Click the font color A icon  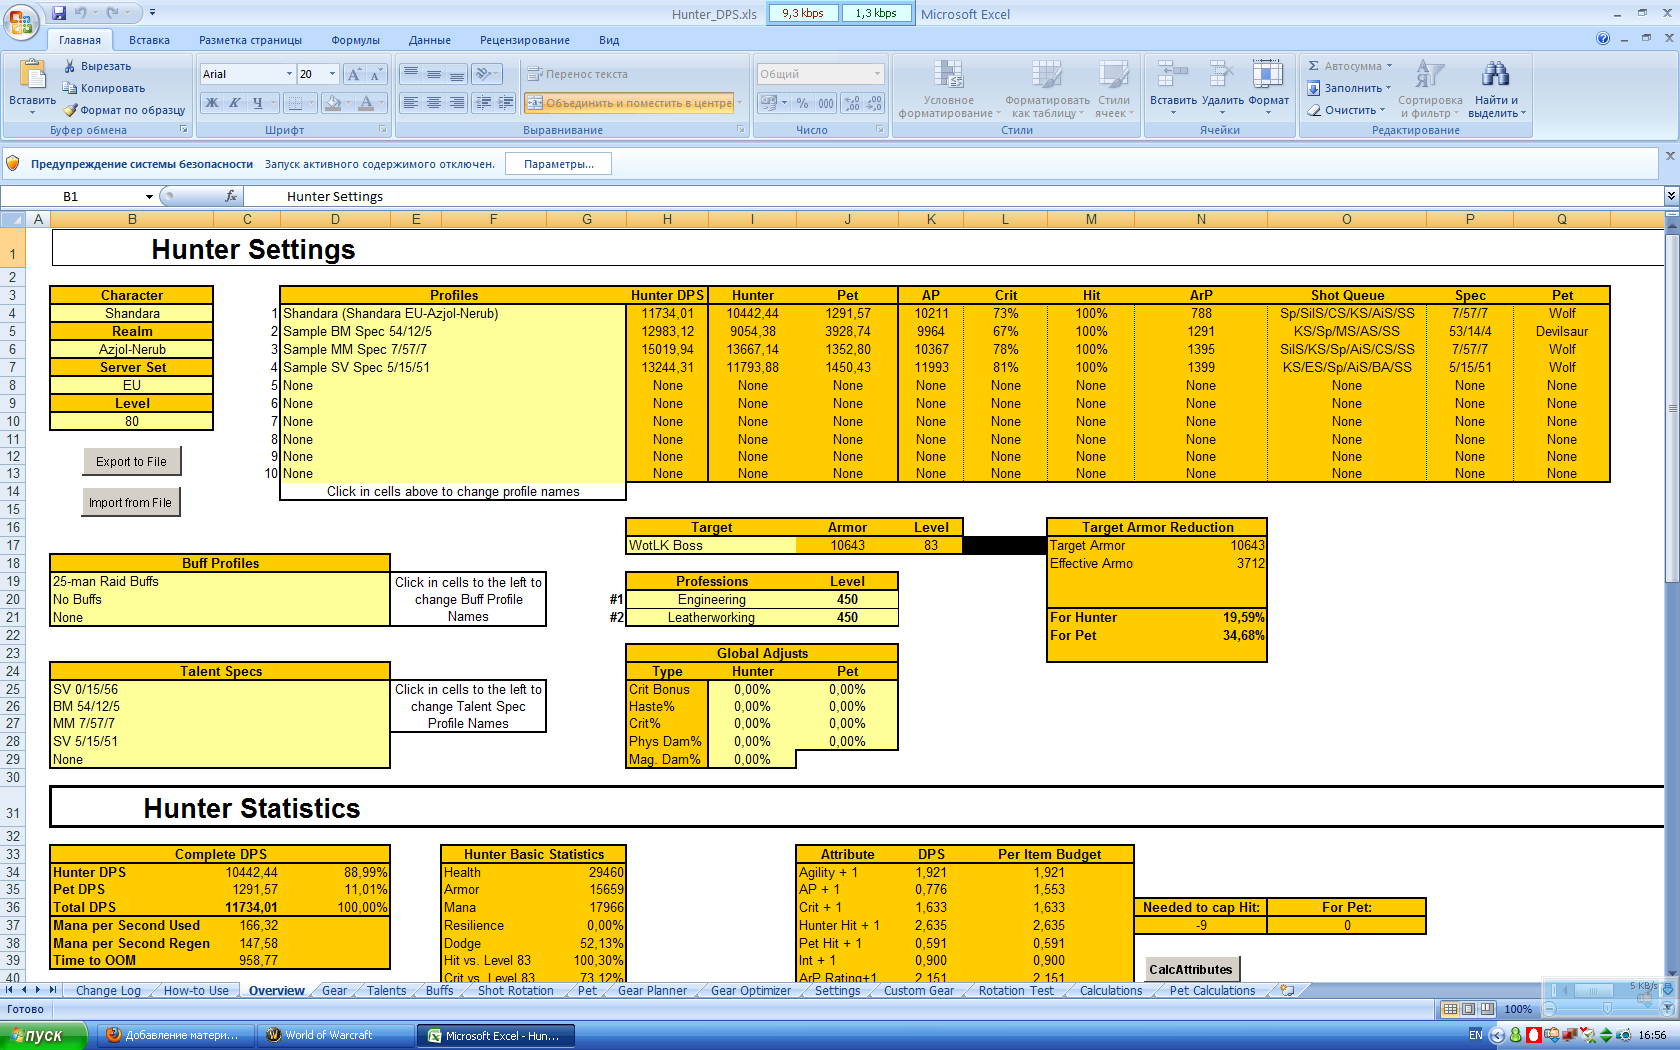366,103
